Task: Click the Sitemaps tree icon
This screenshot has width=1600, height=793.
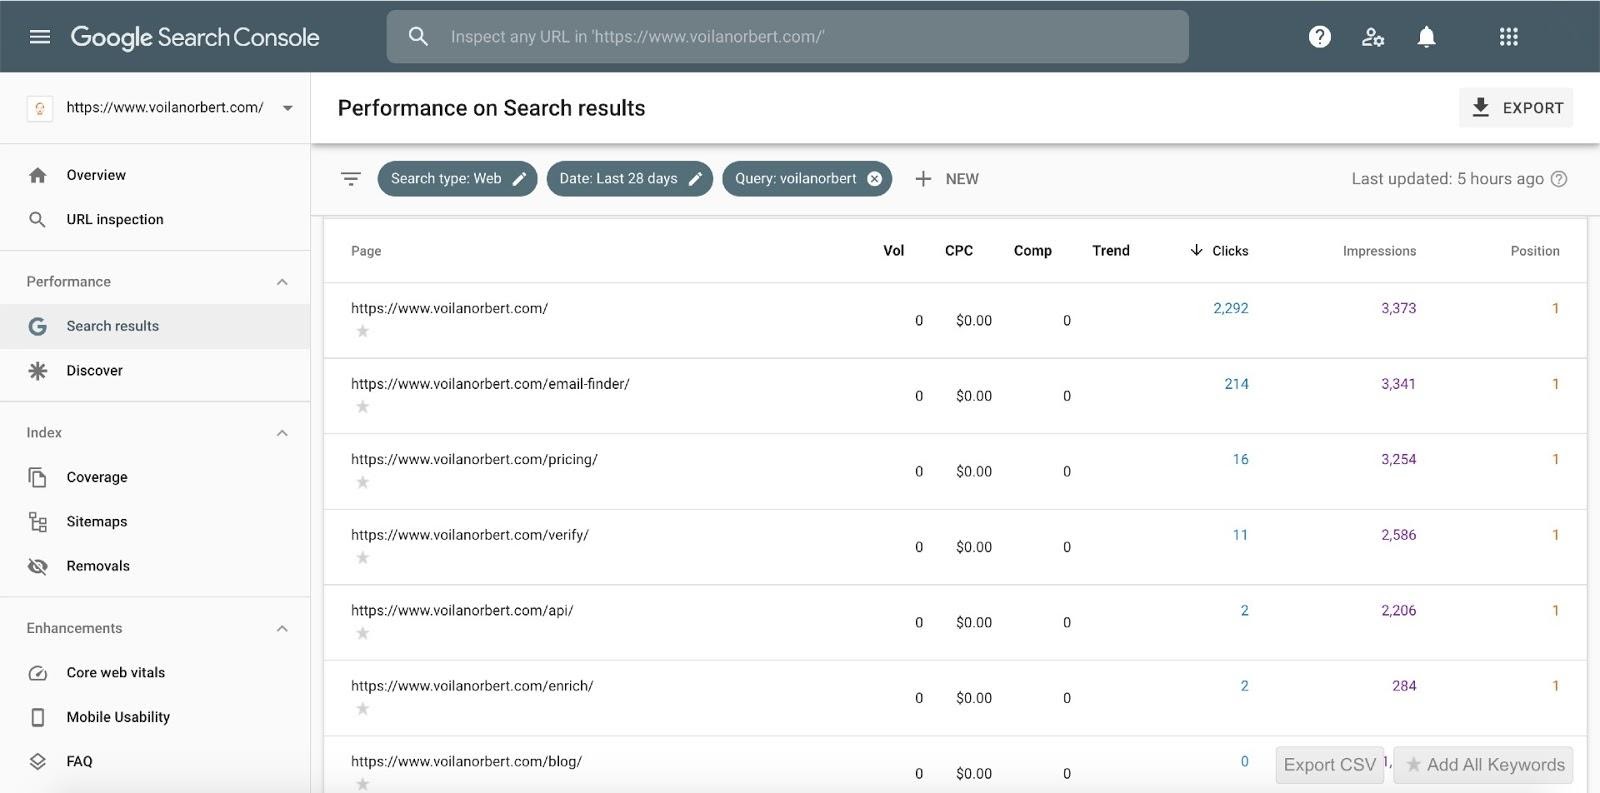Action: point(38,521)
